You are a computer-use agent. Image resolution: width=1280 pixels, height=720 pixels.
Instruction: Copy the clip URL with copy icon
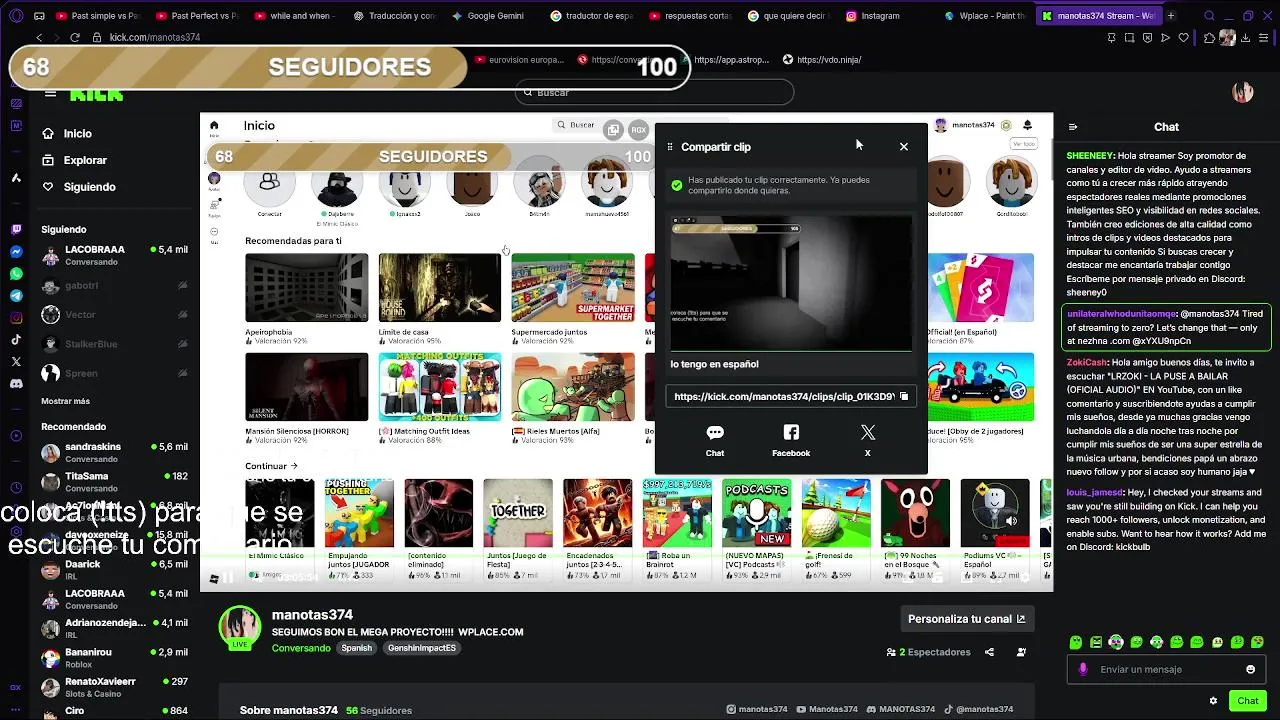pos(904,396)
